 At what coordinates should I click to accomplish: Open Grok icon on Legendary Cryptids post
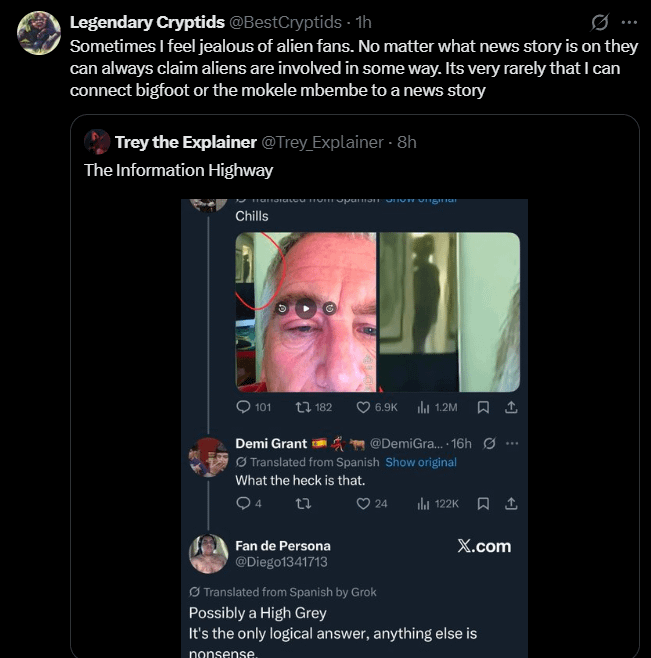click(x=600, y=22)
